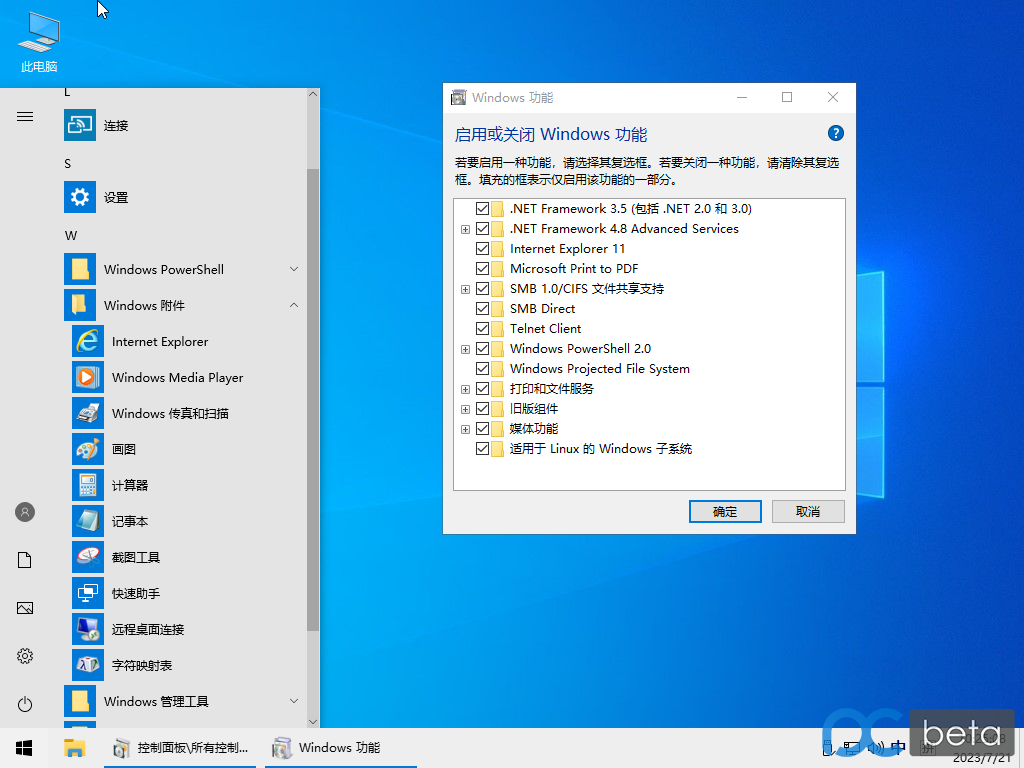Launch 计算器 calculator
This screenshot has width=1024, height=768.
coord(185,485)
